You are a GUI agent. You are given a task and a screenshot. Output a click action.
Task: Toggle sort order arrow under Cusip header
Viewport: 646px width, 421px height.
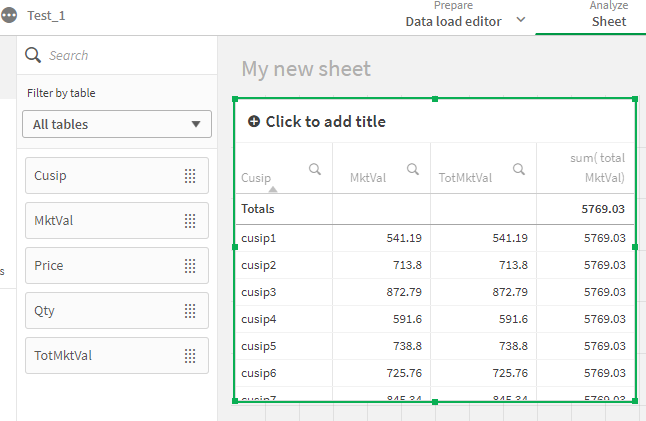(x=274, y=188)
